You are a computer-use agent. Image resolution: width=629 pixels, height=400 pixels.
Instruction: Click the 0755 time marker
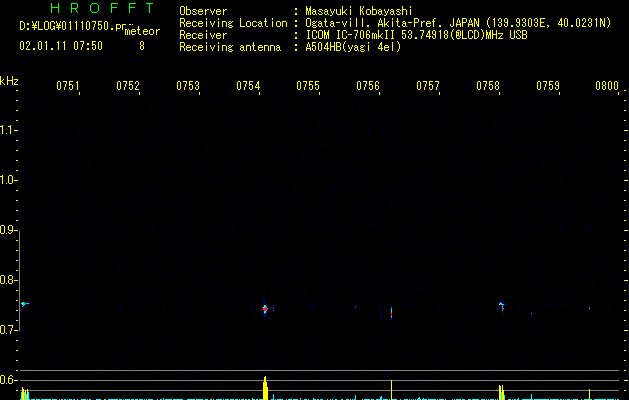point(308,86)
